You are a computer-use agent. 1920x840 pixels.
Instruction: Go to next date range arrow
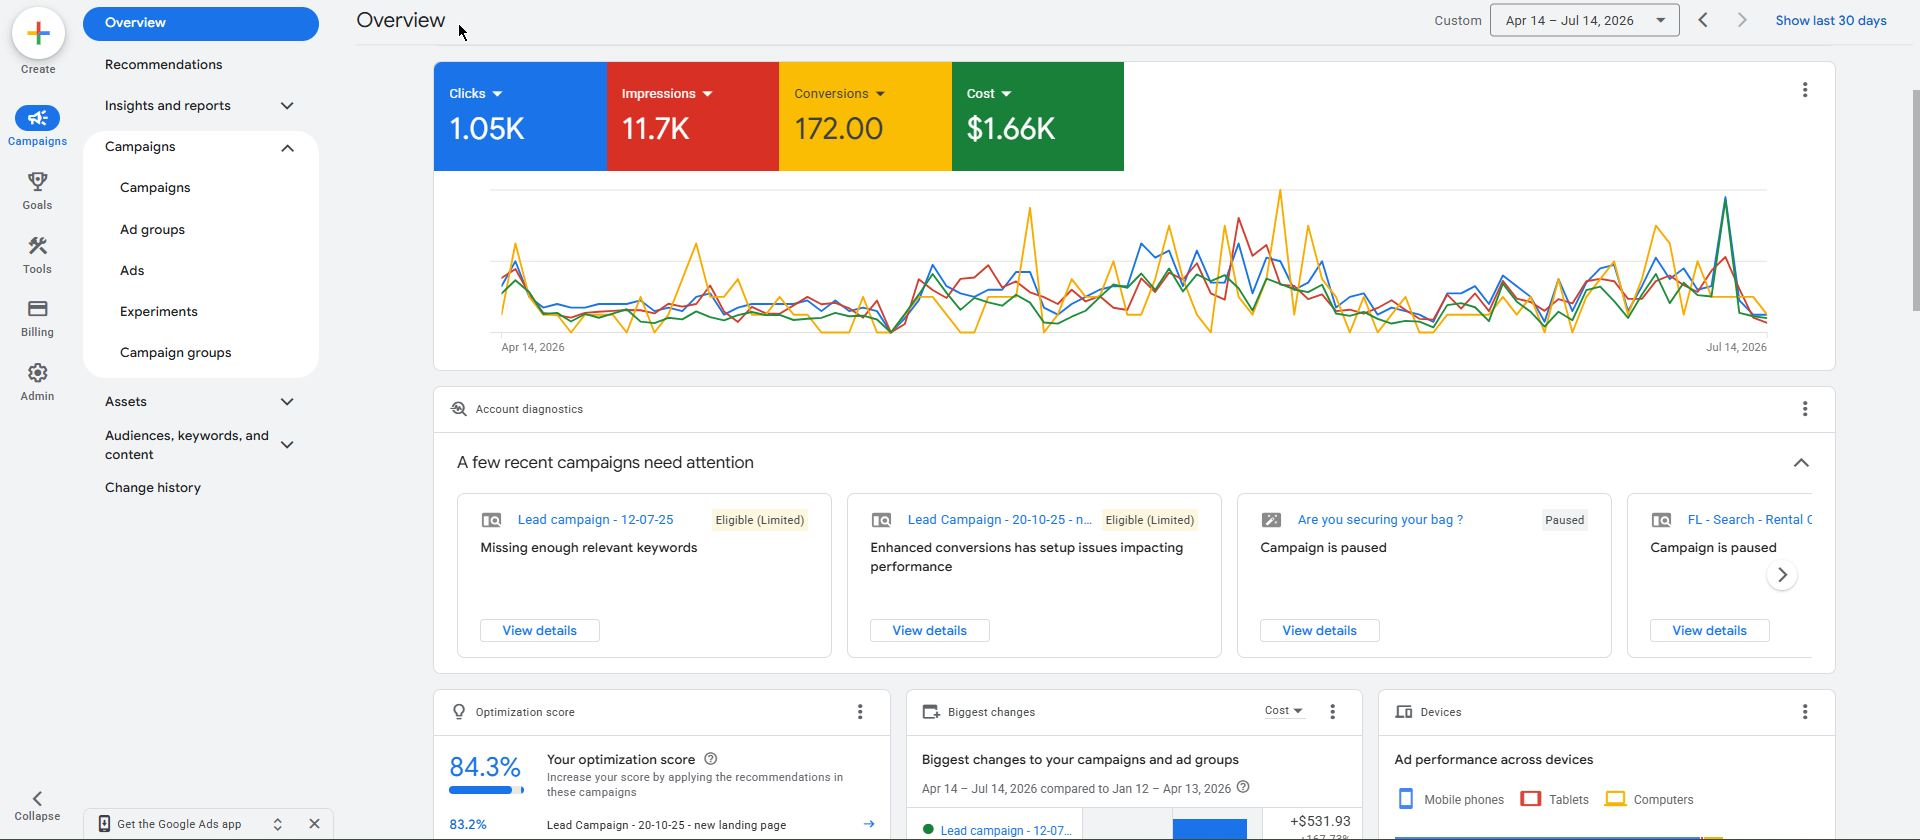coord(1742,20)
